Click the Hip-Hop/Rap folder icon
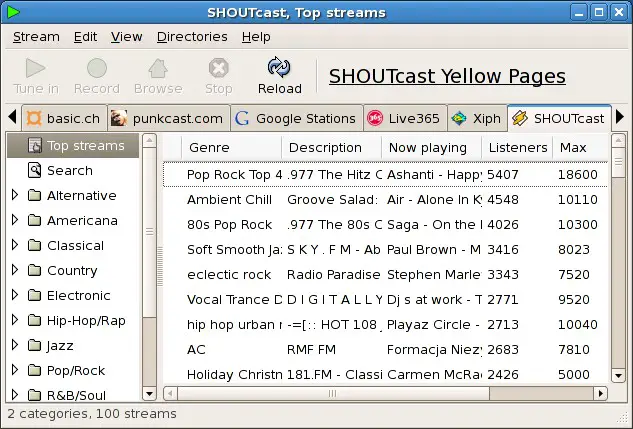The width and height of the screenshot is (633, 429). click(x=35, y=321)
